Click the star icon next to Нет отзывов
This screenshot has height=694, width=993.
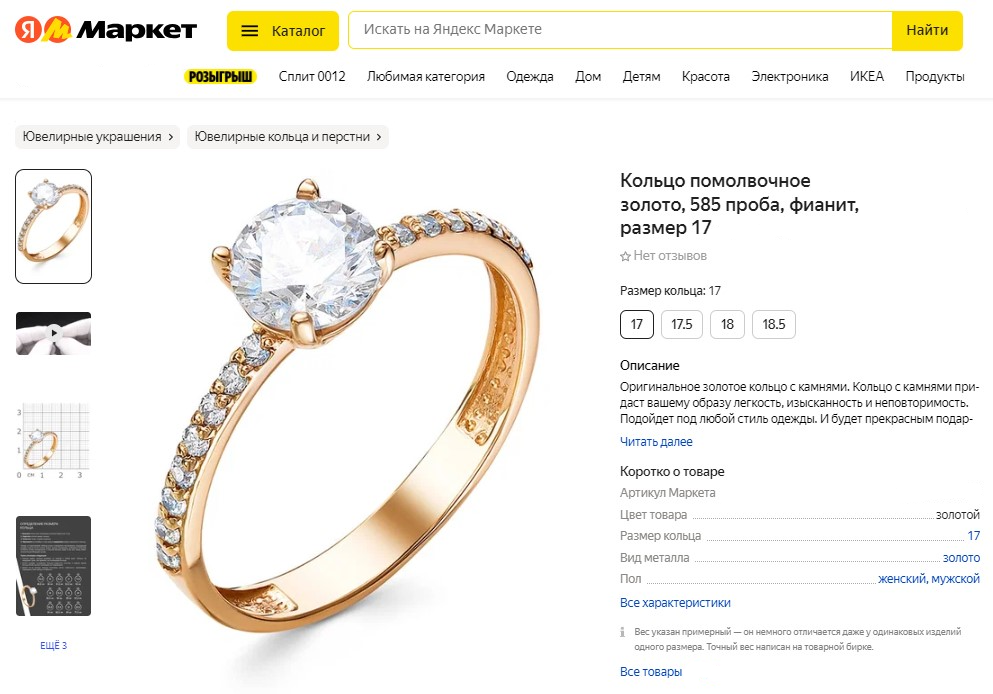click(x=625, y=256)
